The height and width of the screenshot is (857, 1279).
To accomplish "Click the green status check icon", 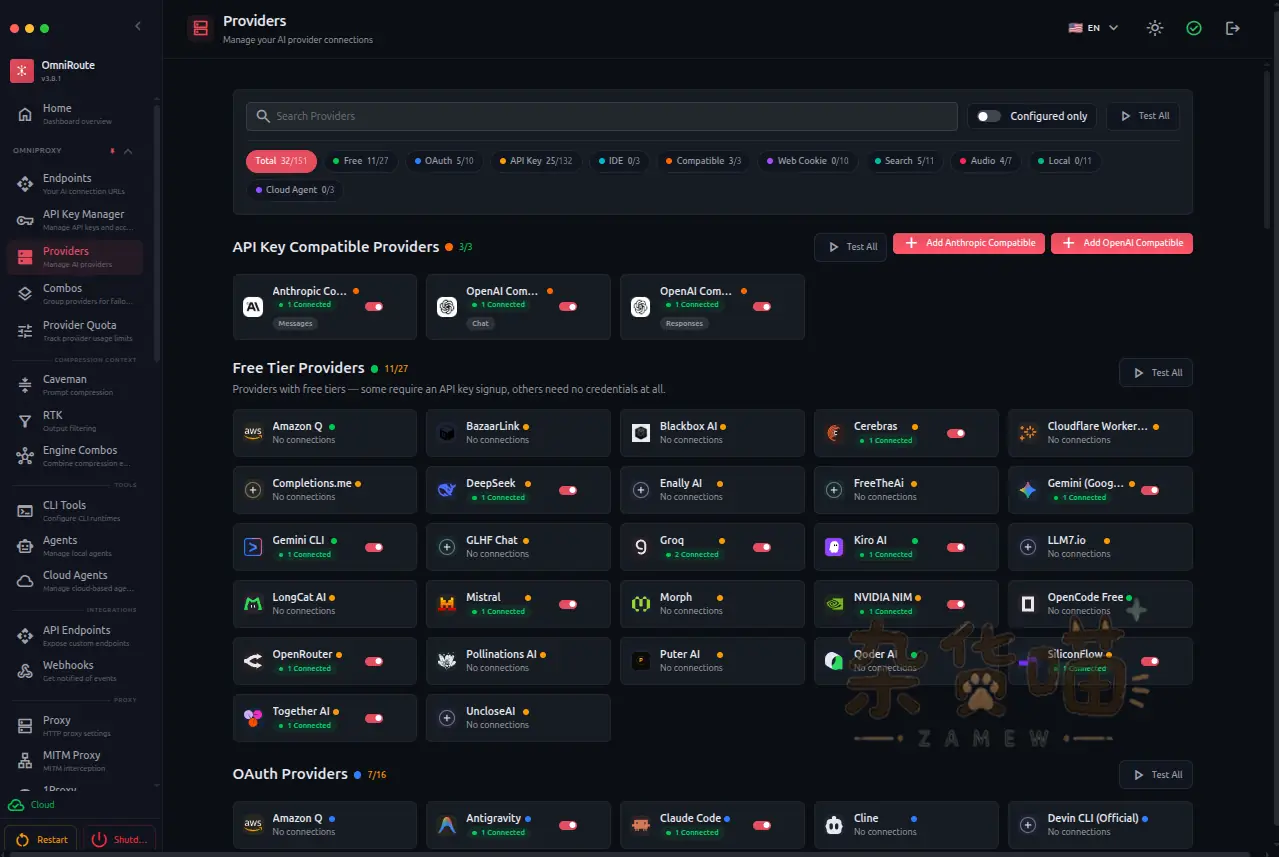I will point(1194,28).
